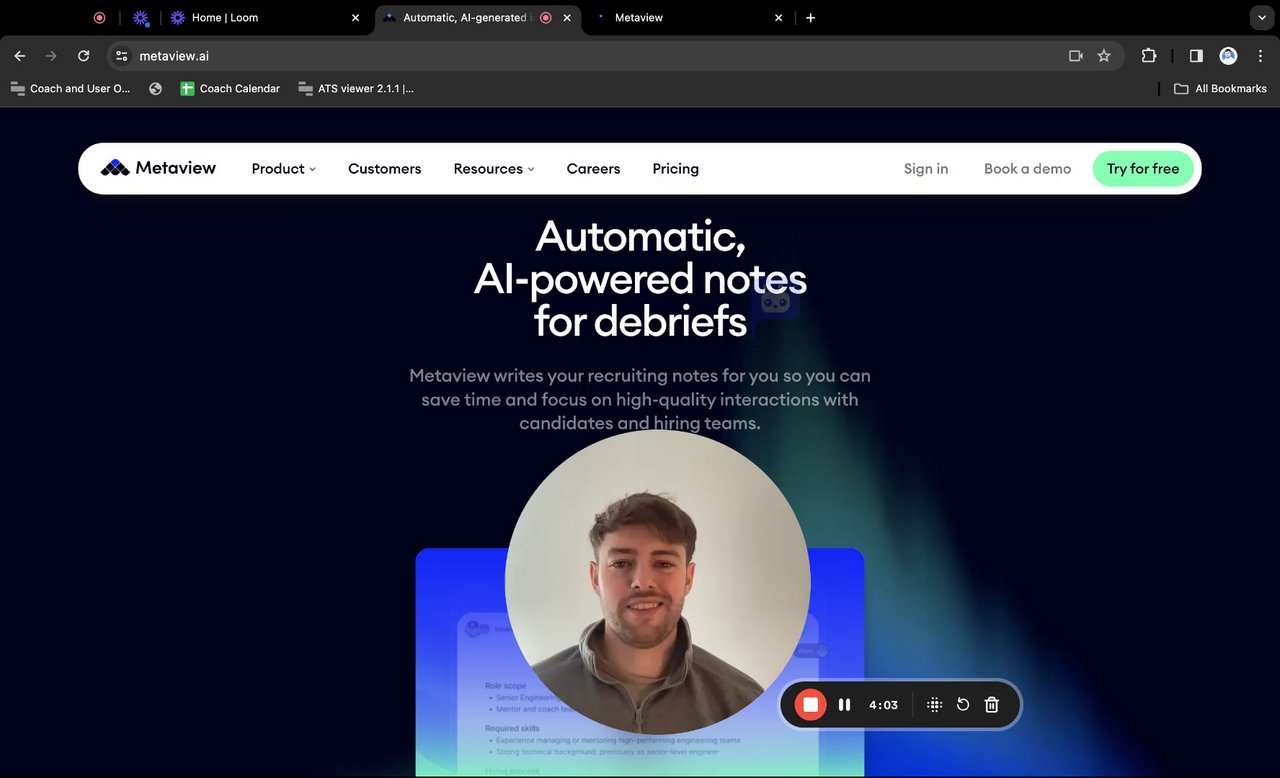The width and height of the screenshot is (1280, 778).
Task: Open the All Bookmarks folder
Action: (x=1220, y=88)
